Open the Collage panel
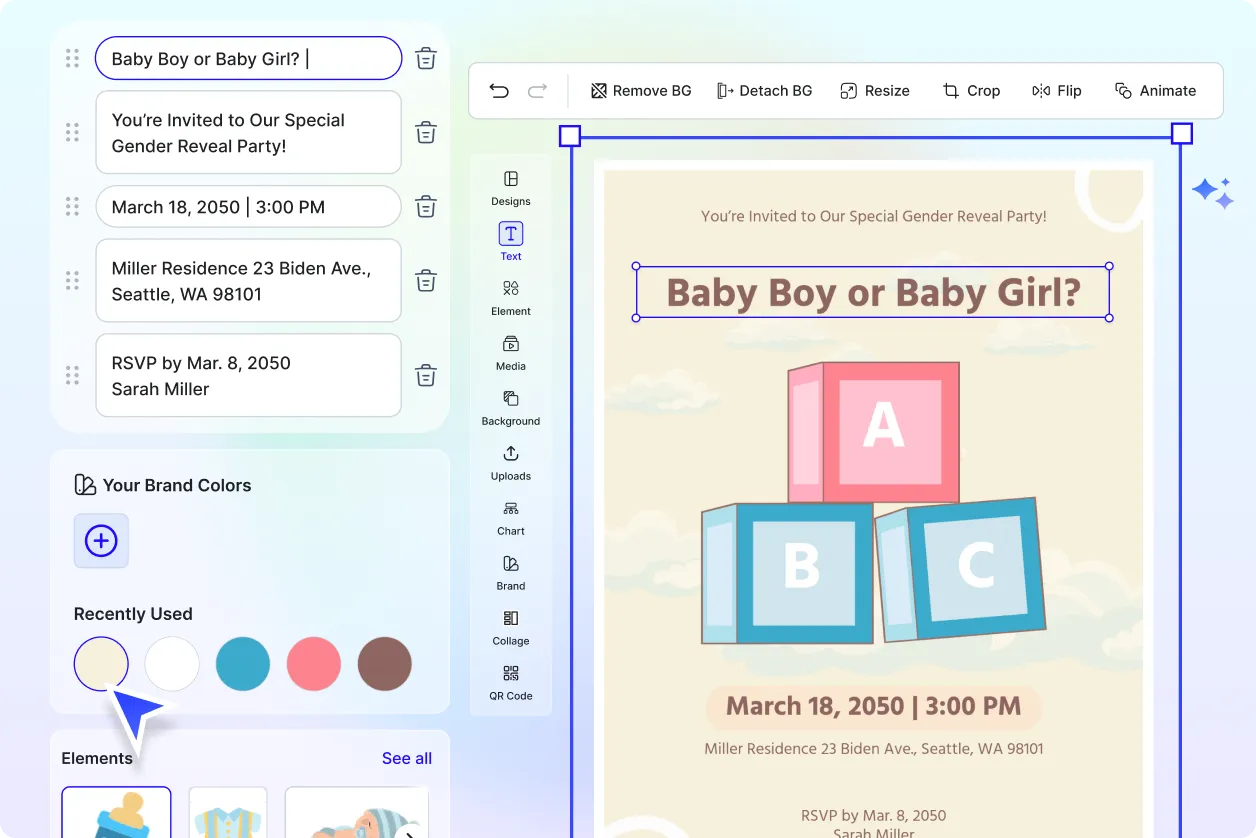1256x838 pixels. coord(510,627)
